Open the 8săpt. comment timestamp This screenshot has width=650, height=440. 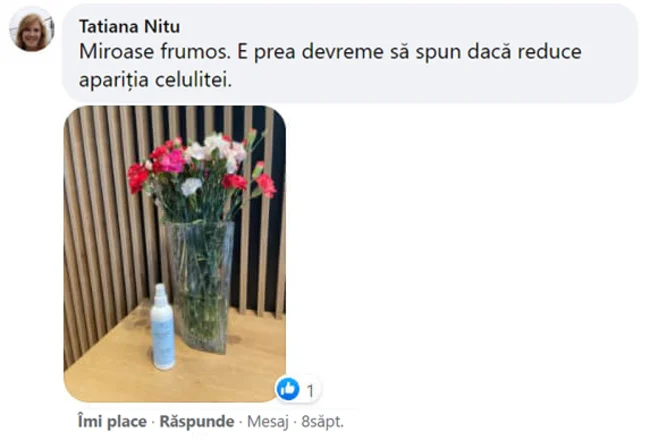pyautogui.click(x=322, y=422)
